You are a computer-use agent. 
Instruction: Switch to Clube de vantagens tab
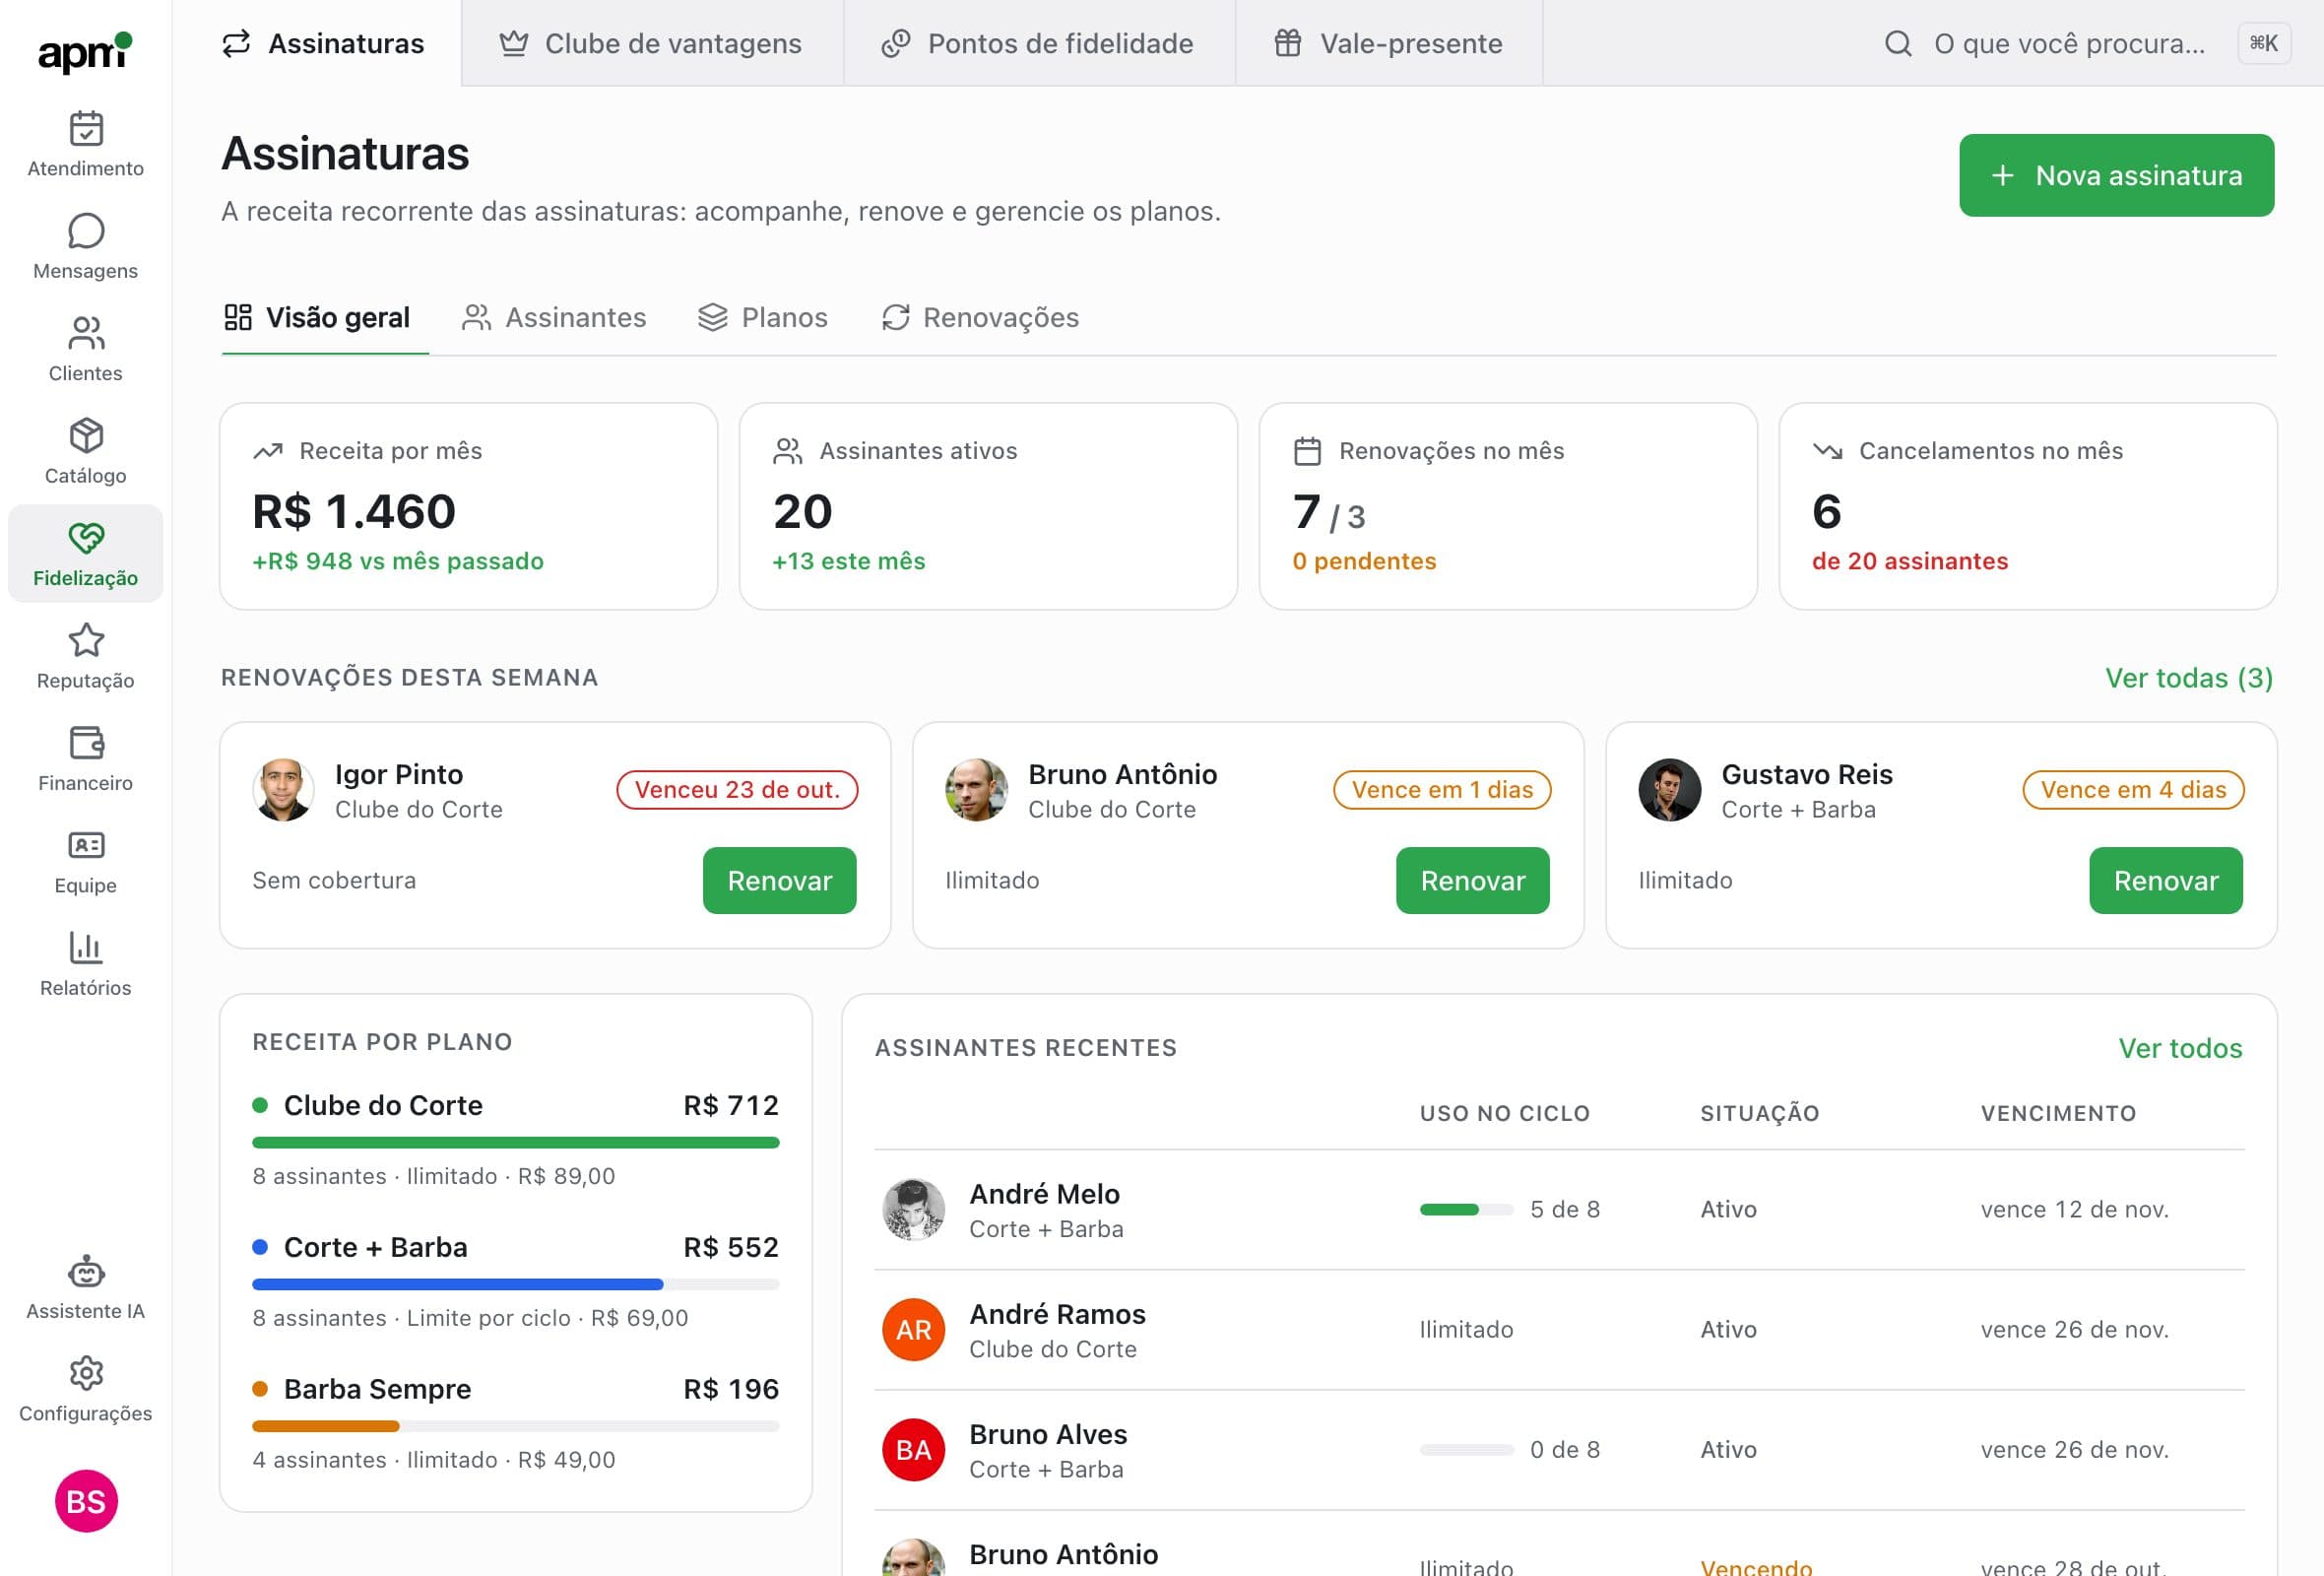tap(651, 43)
